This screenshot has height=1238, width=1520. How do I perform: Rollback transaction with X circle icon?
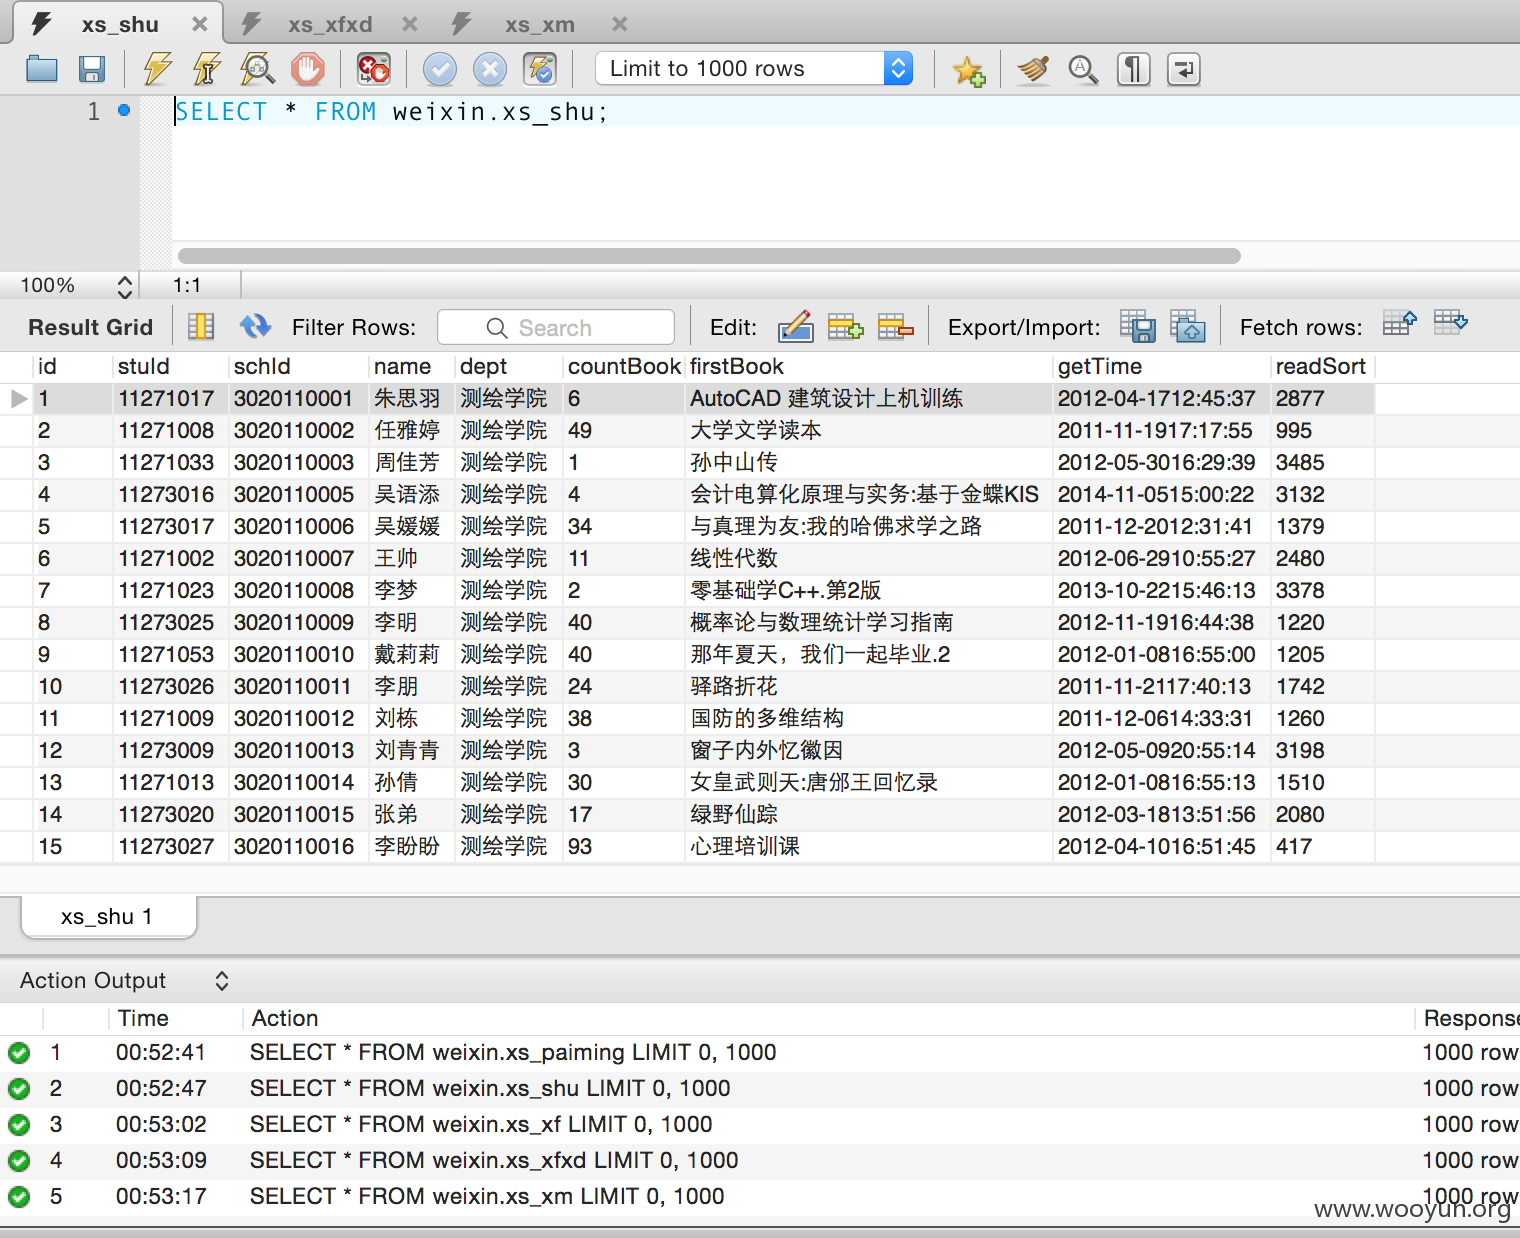click(489, 69)
